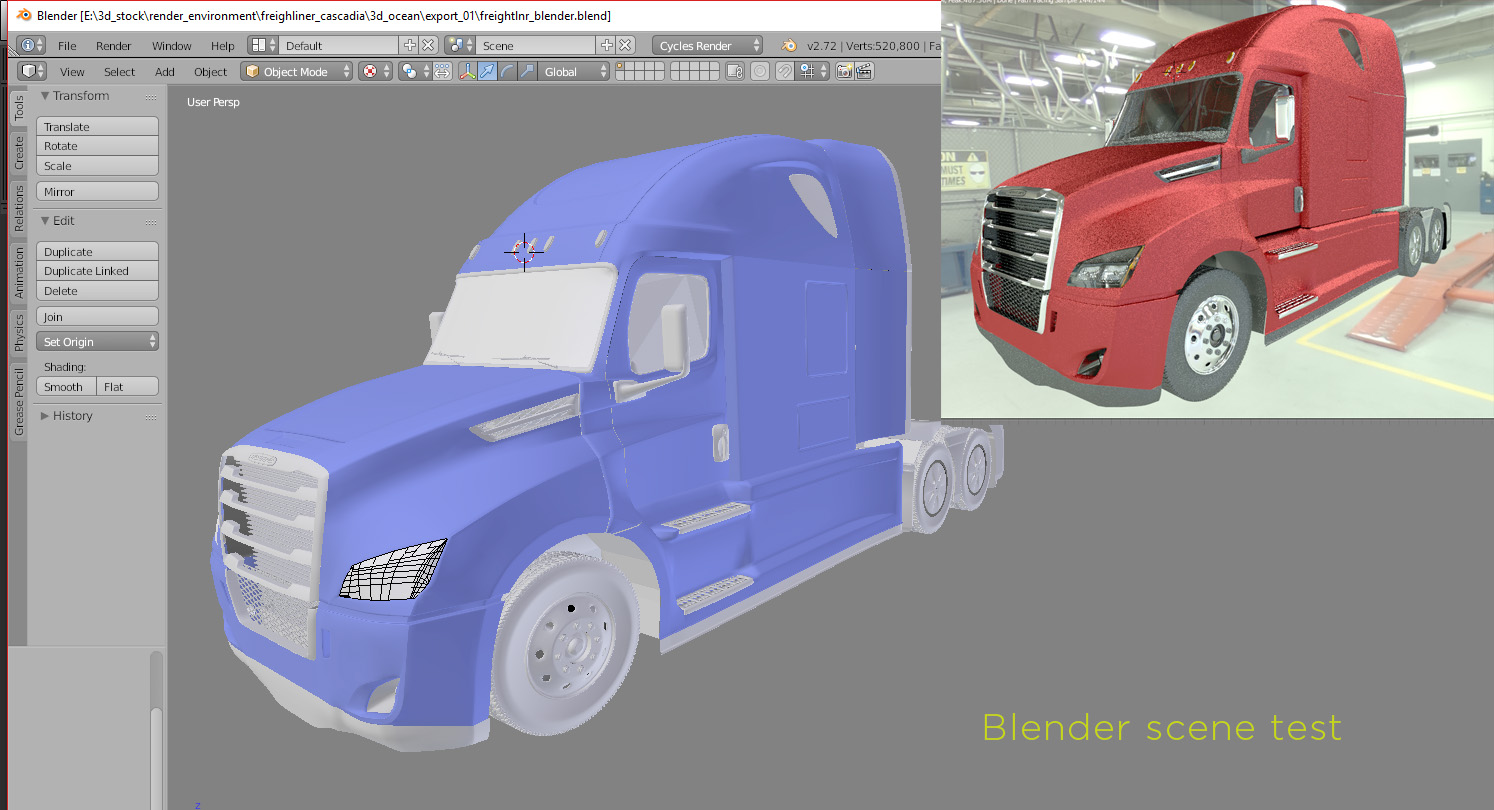Click the Mirror button
The image size is (1494, 810).
(98, 192)
